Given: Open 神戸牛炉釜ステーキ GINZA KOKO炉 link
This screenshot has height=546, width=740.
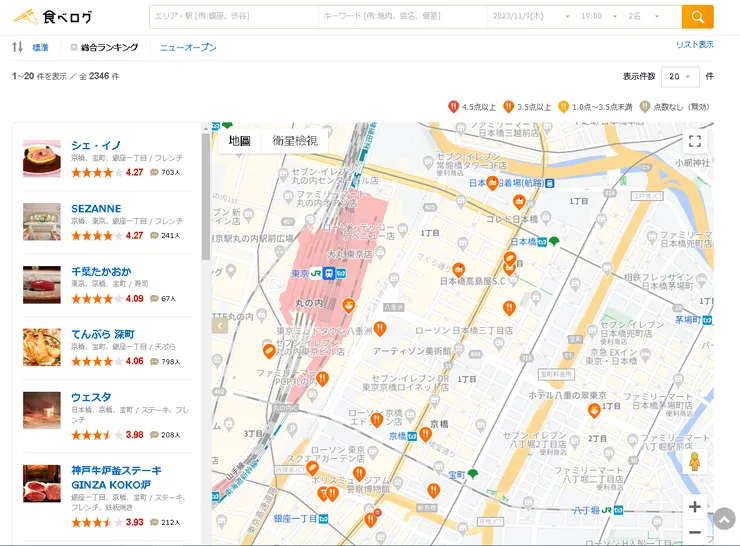Looking at the screenshot, I should coord(116,478).
